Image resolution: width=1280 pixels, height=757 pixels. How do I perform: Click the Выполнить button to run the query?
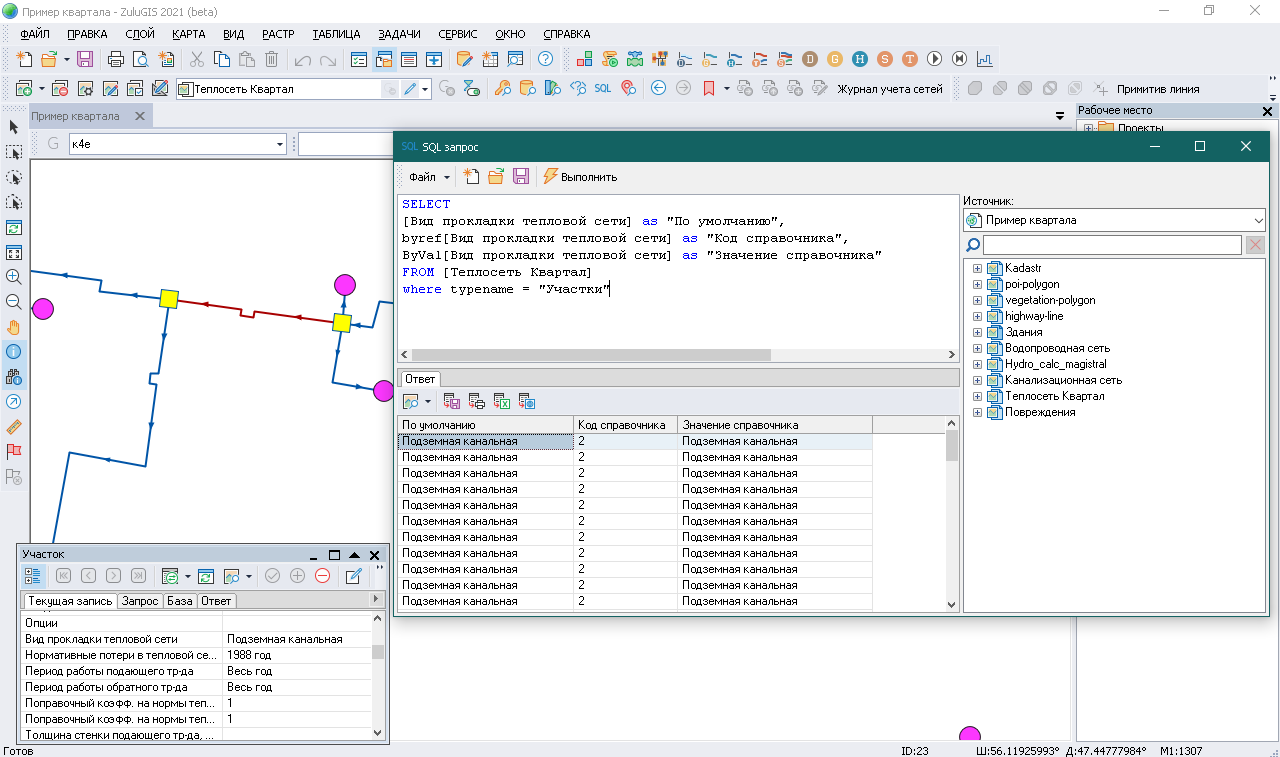pyautogui.click(x=580, y=177)
